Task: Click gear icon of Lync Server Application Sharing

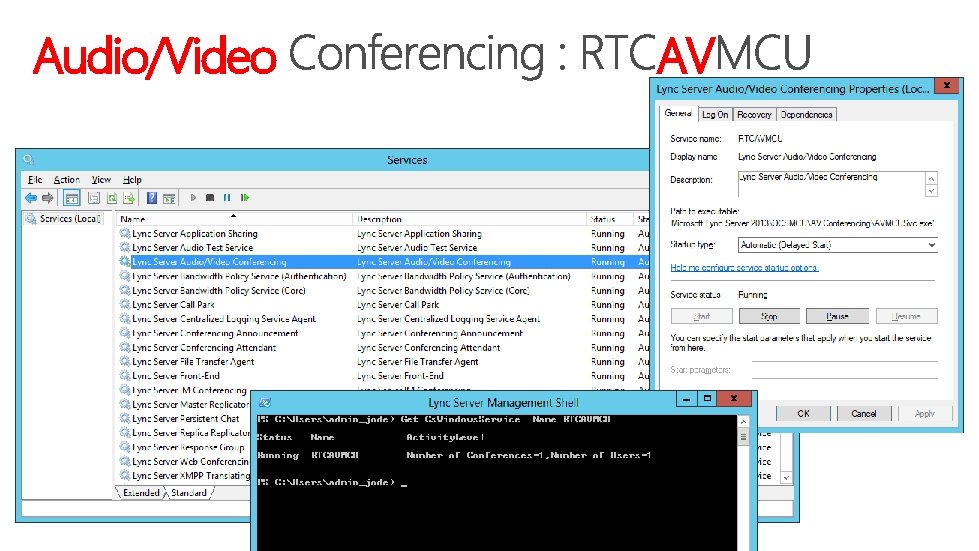Action: click(125, 233)
